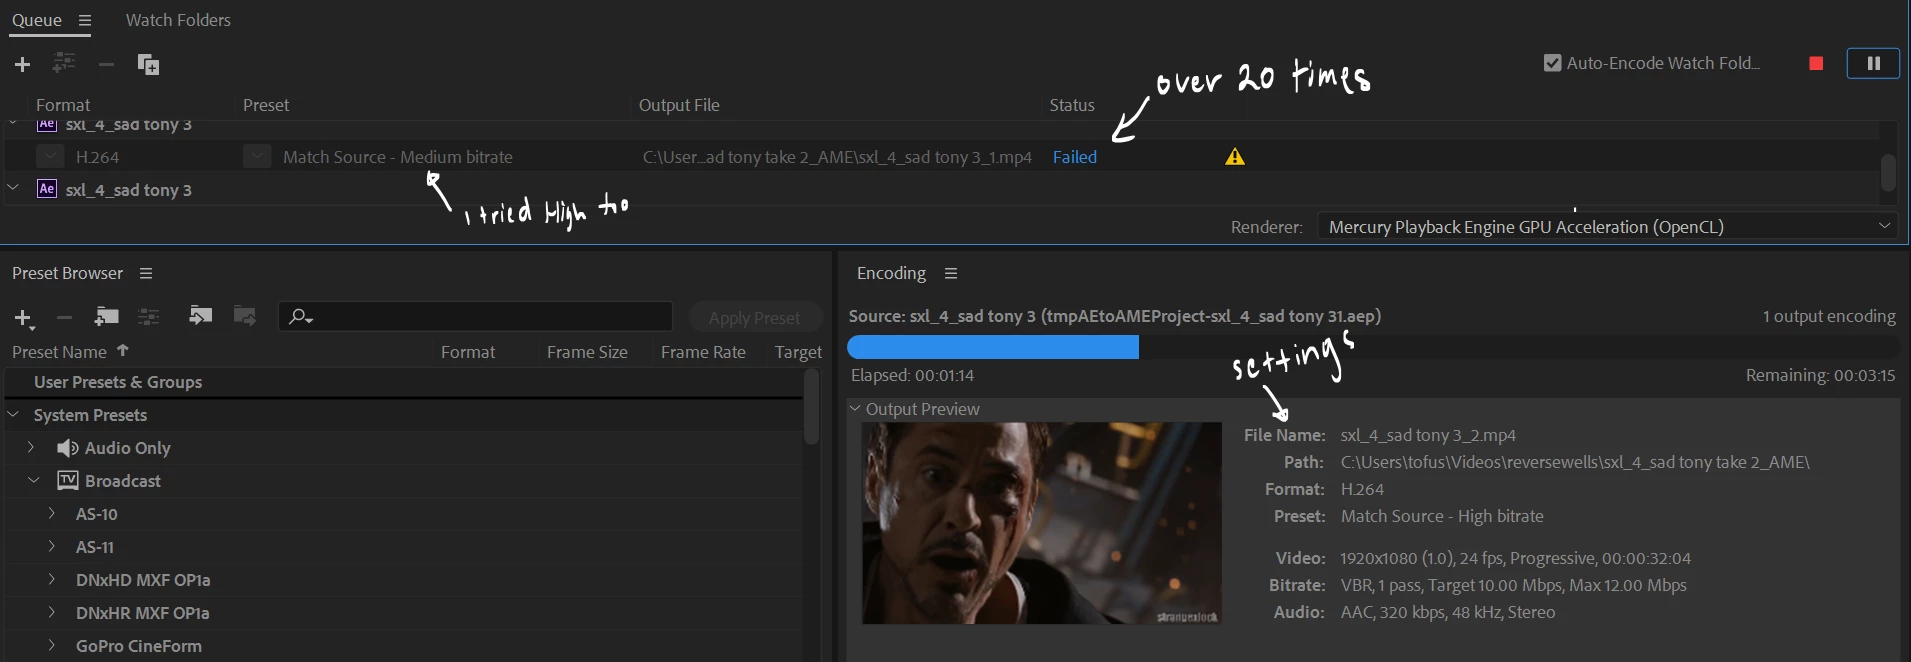Expand the DNxHR MXF OP1a presets
The height and width of the screenshot is (662, 1911).
click(x=52, y=612)
